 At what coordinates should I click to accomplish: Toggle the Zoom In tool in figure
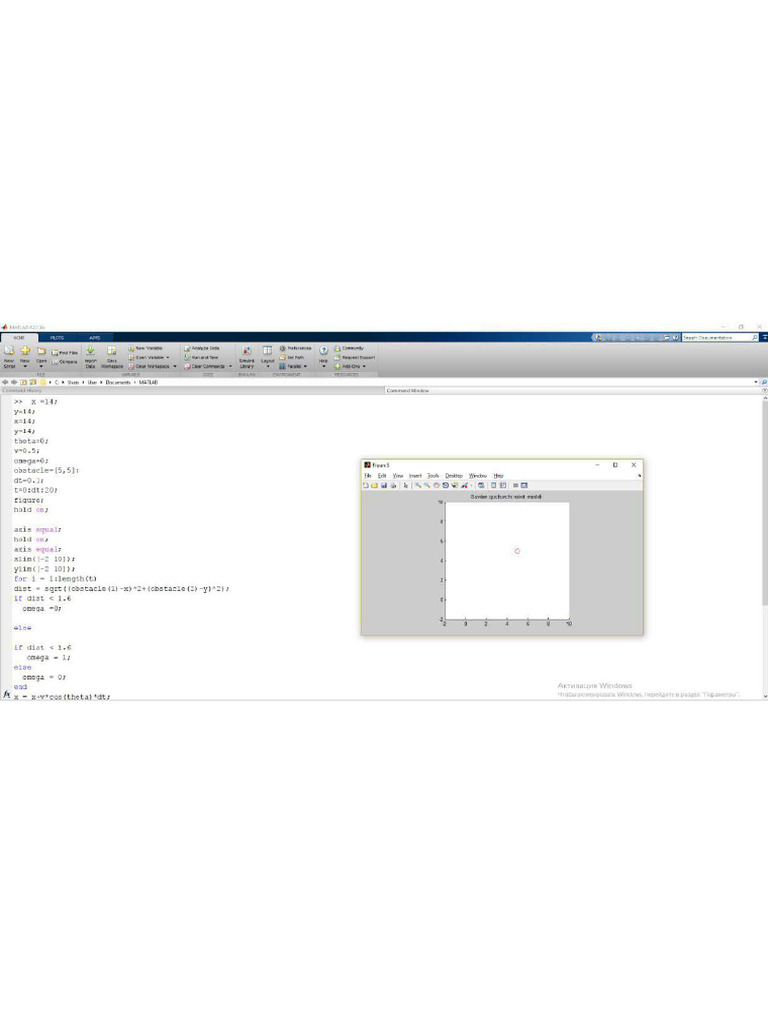pyautogui.click(x=418, y=485)
